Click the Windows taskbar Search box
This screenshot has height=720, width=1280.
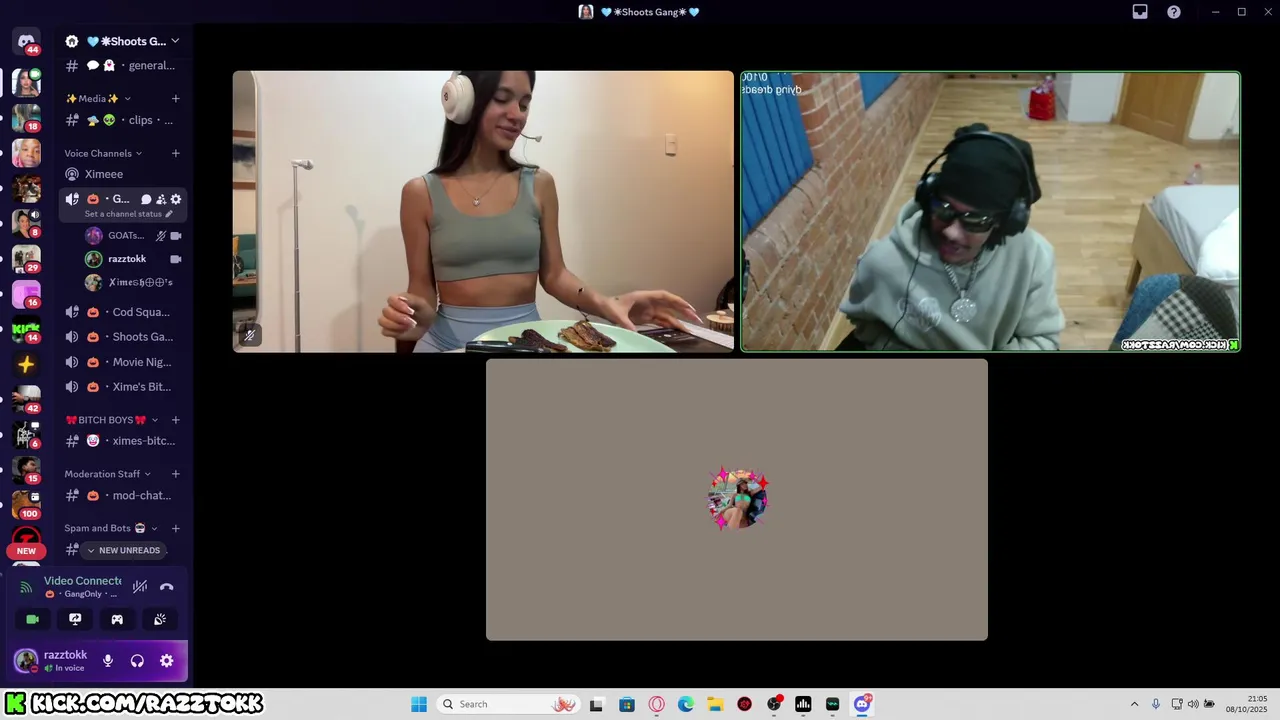508,704
